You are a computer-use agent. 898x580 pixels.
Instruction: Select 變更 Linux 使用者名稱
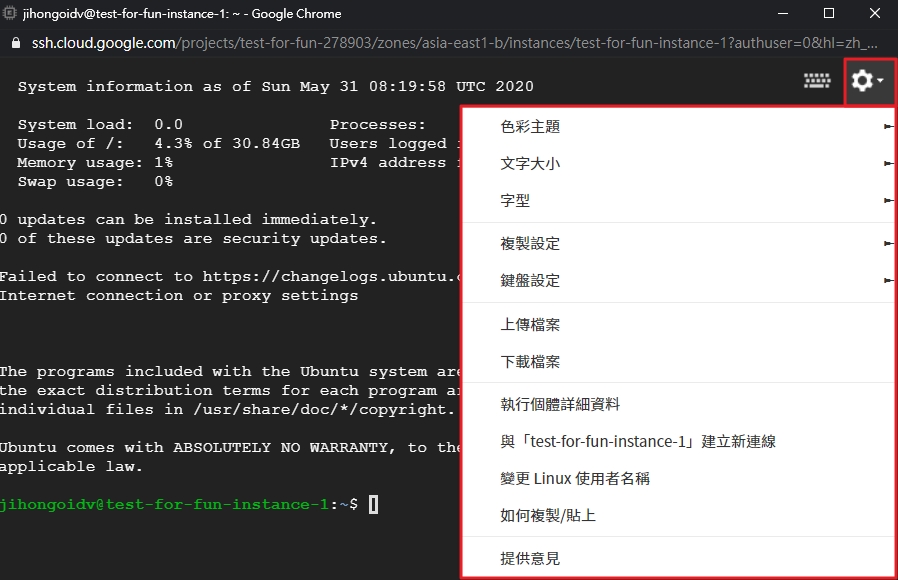(679, 478)
